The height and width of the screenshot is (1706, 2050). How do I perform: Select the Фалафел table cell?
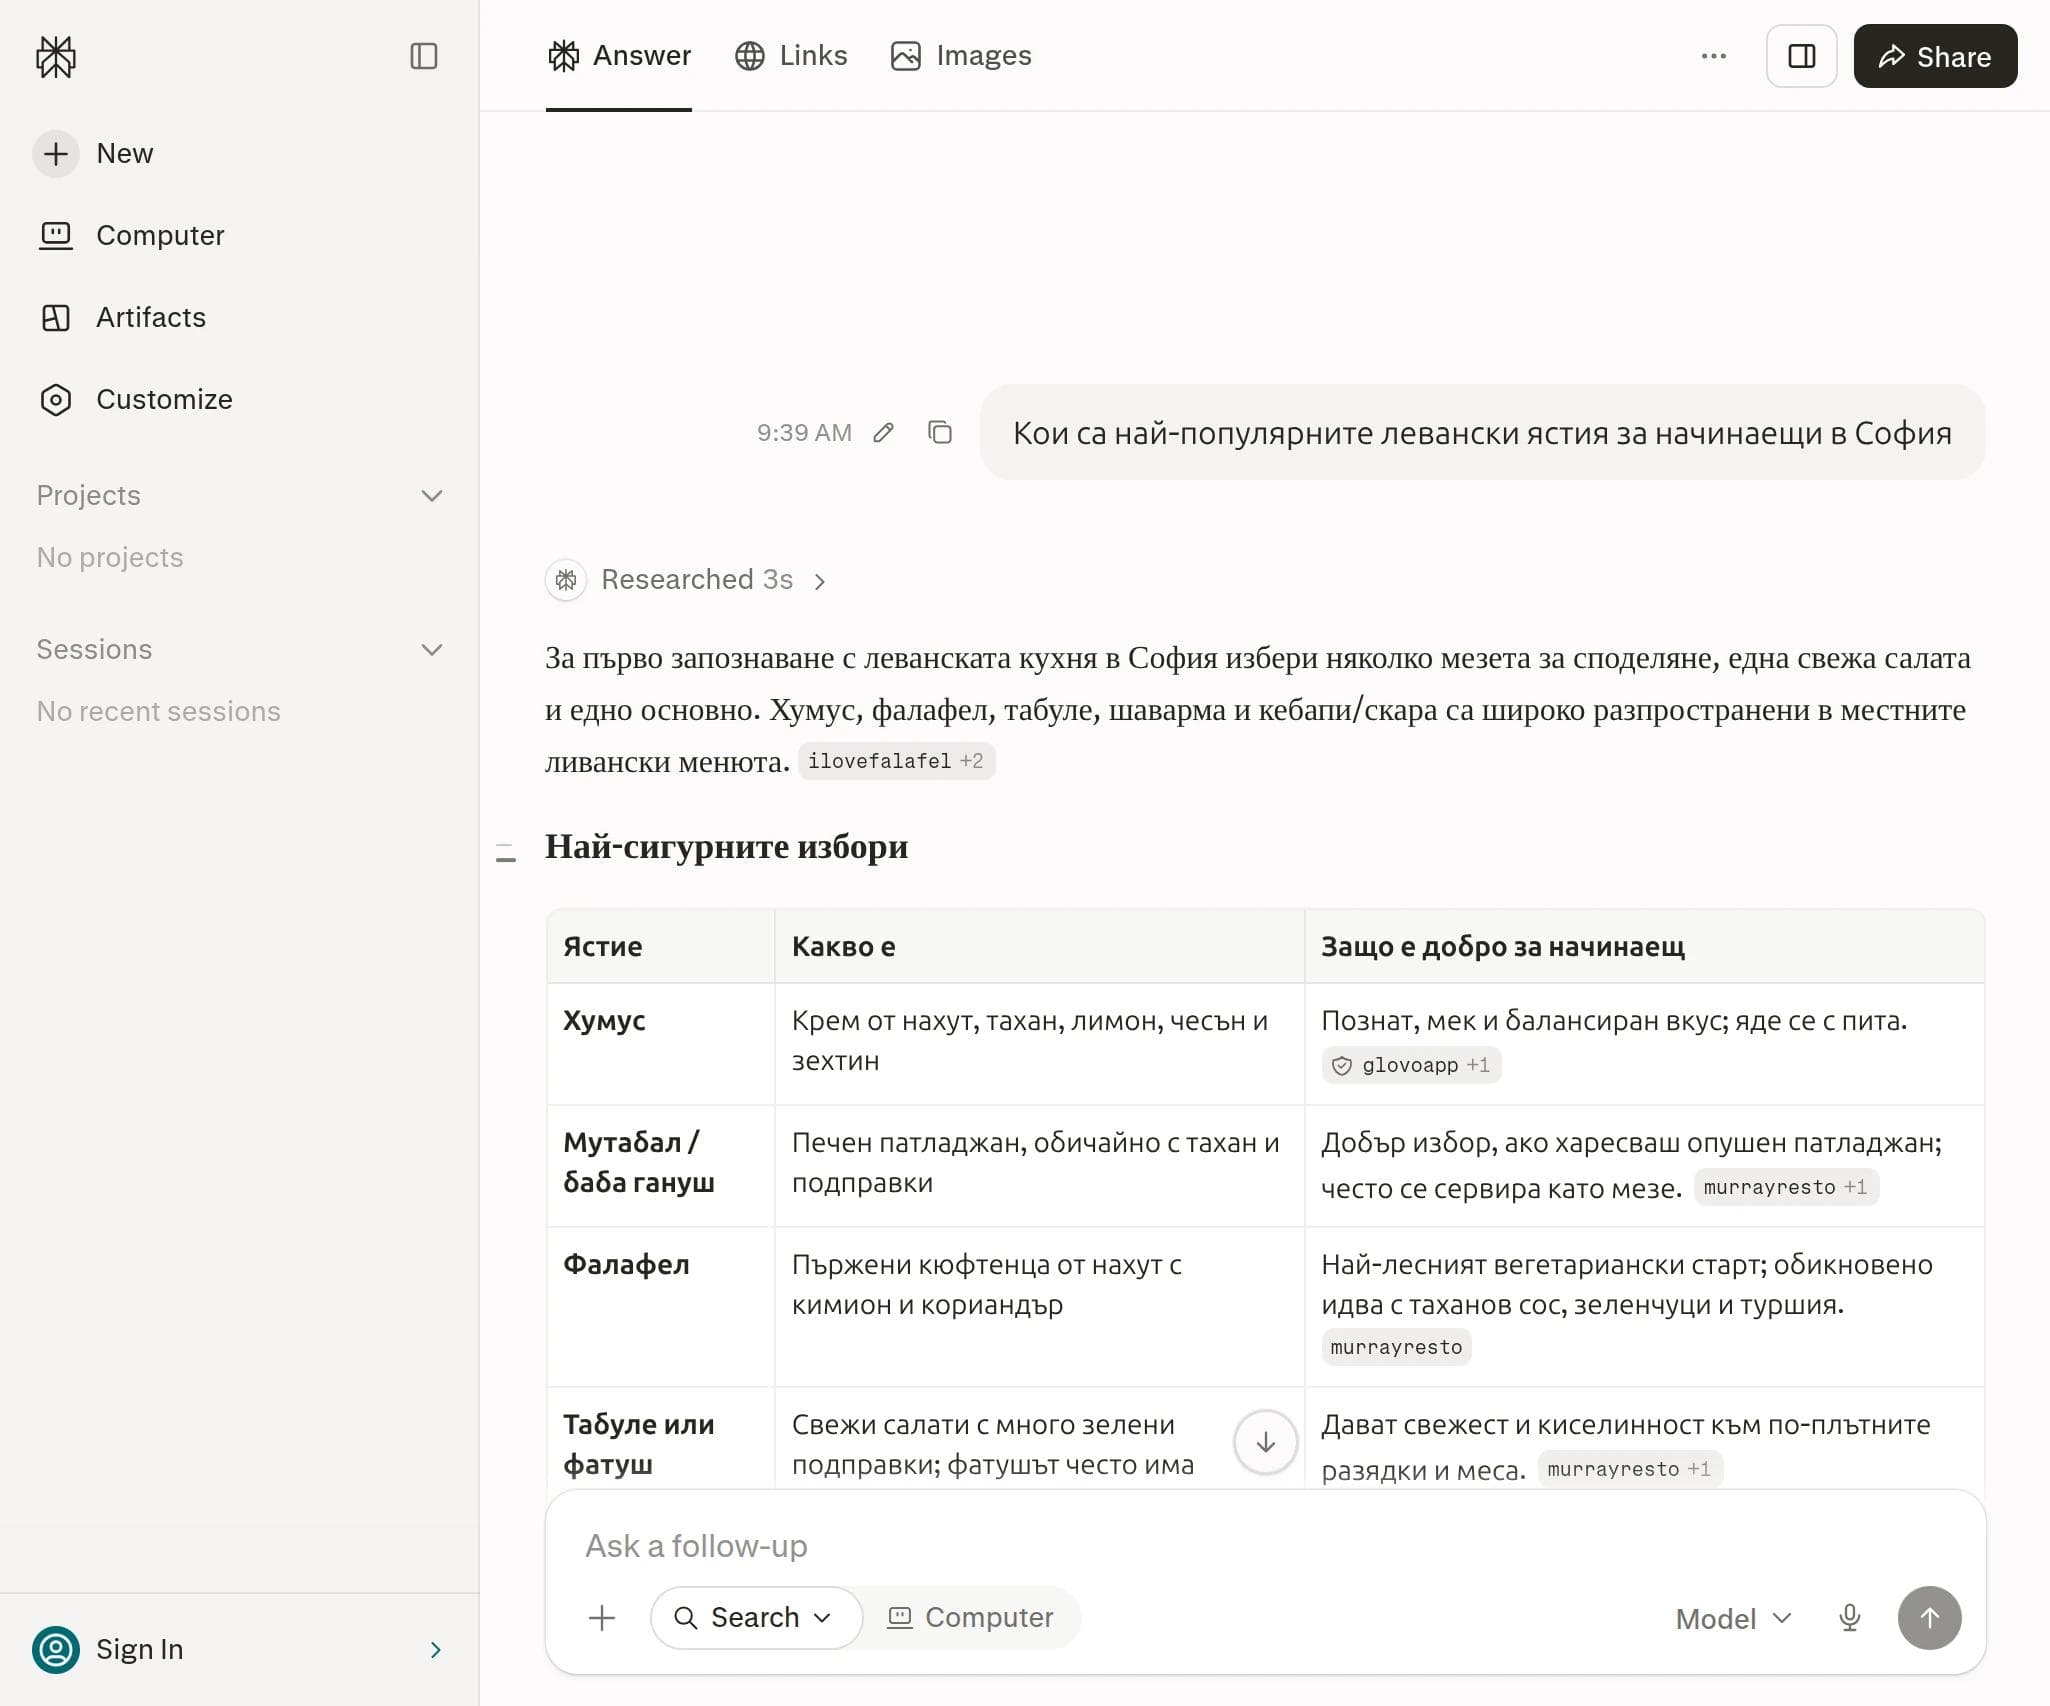660,1307
